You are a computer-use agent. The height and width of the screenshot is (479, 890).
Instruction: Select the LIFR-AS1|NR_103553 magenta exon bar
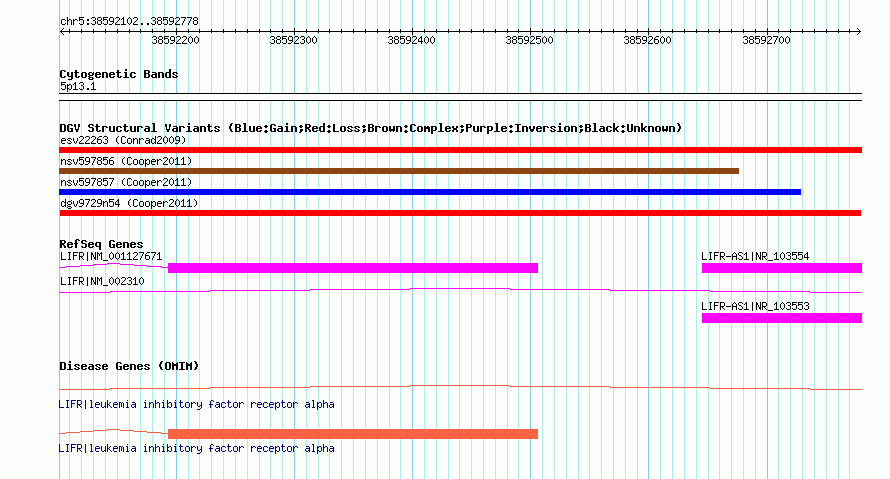782,318
